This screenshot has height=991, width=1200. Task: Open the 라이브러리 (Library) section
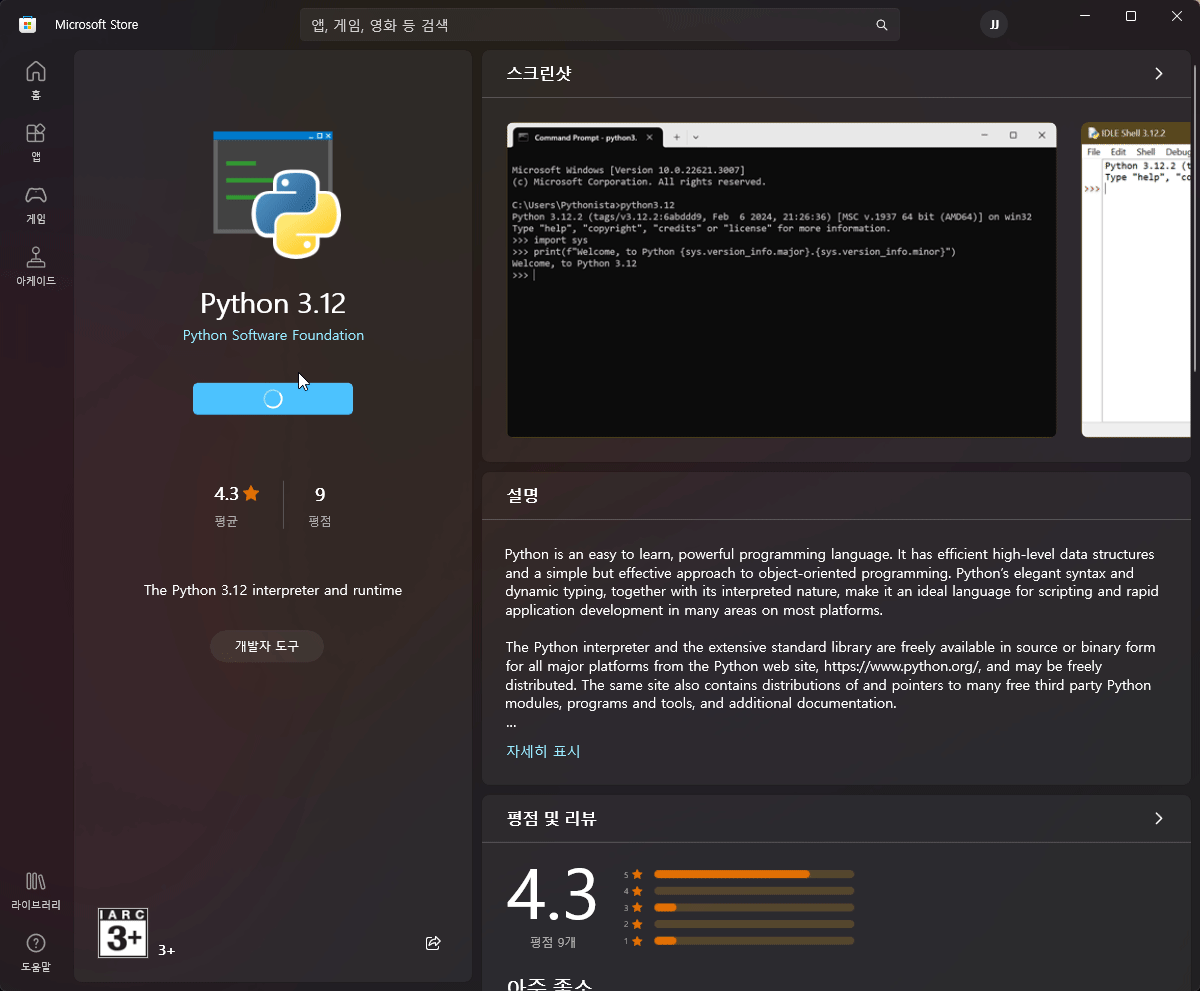[x=36, y=890]
